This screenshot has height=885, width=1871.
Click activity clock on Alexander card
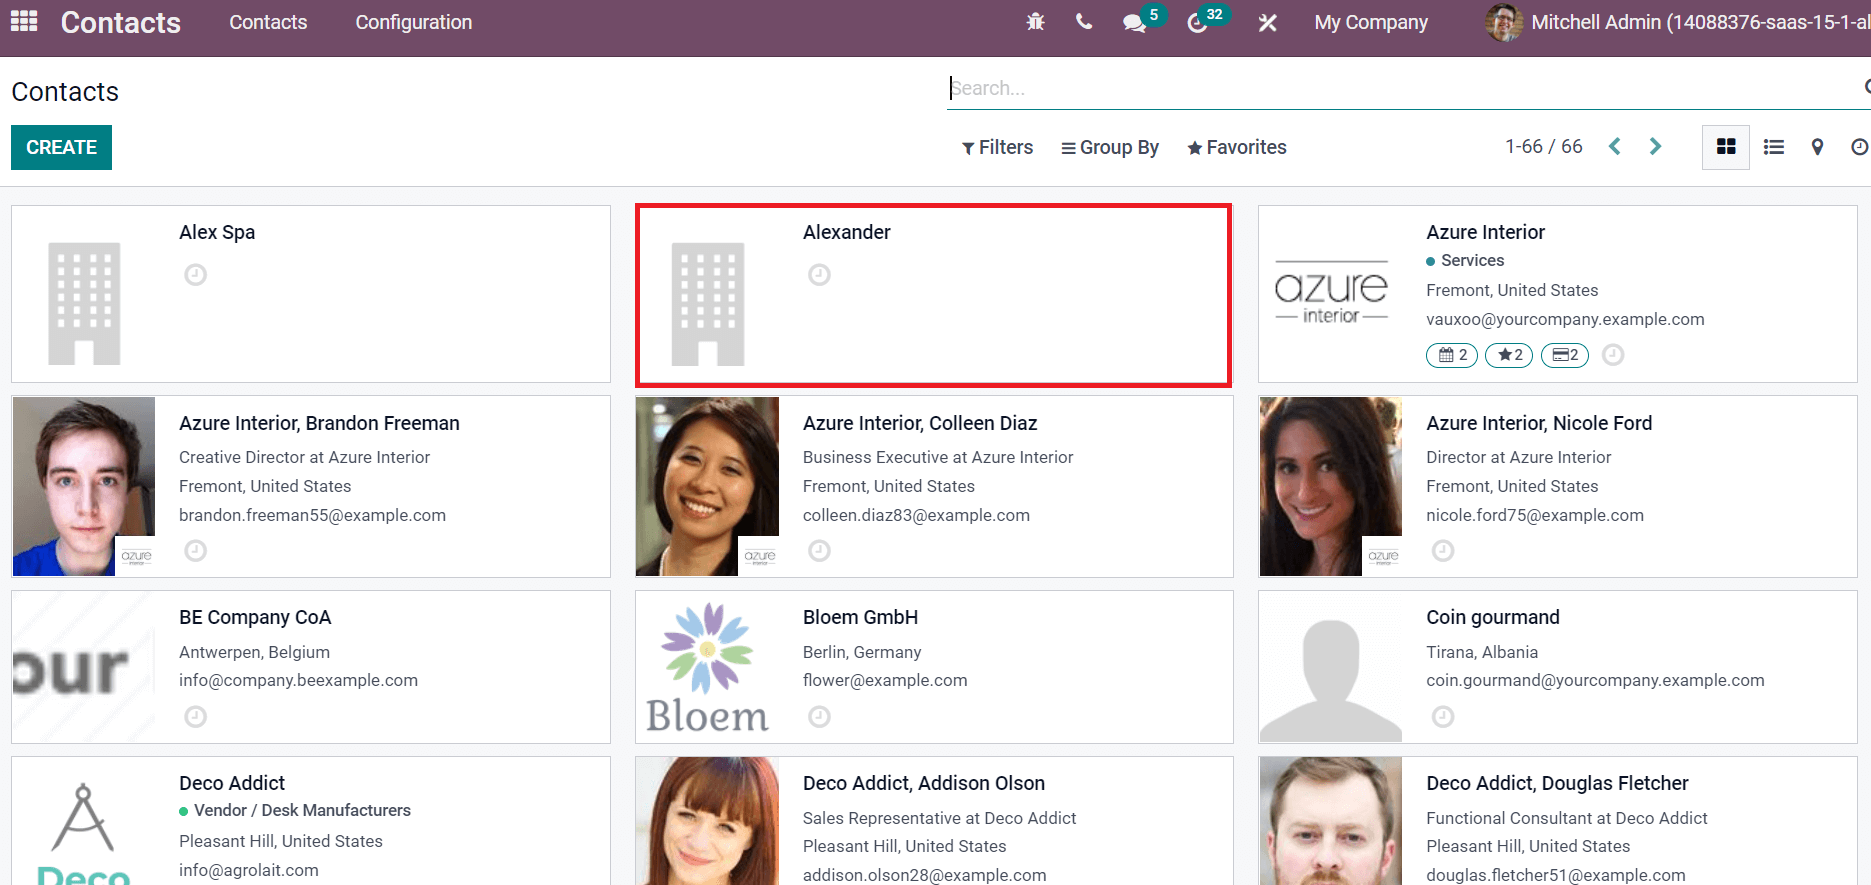click(819, 274)
